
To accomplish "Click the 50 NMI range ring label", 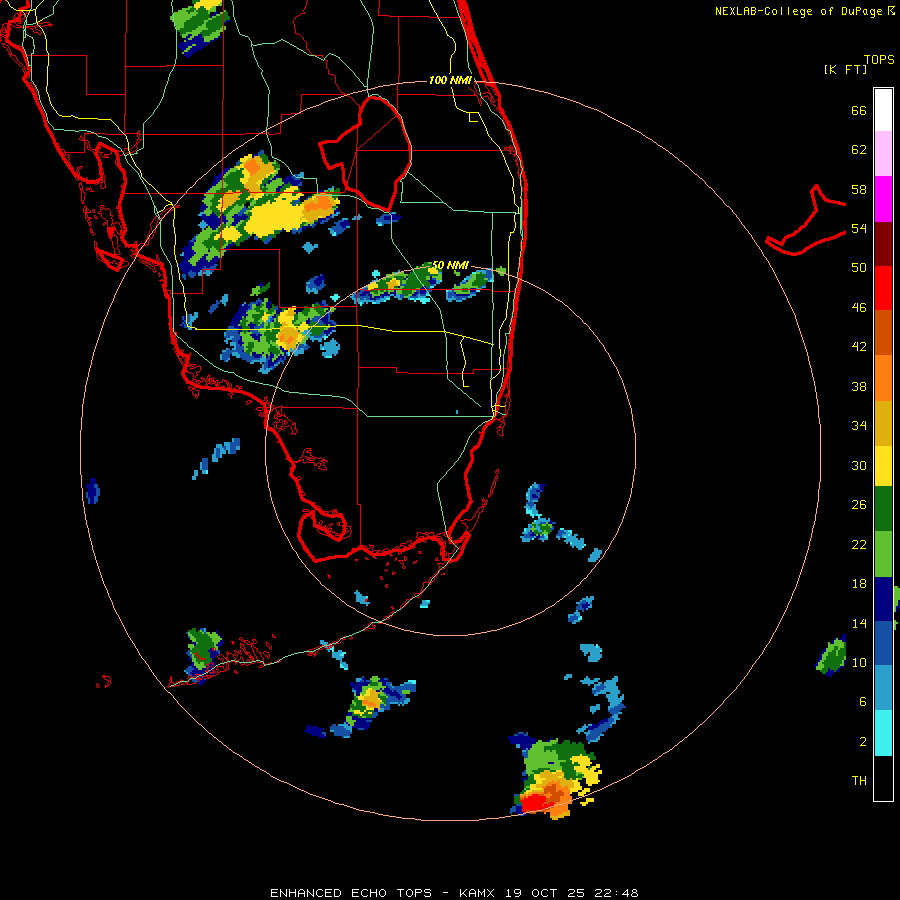I will (450, 265).
